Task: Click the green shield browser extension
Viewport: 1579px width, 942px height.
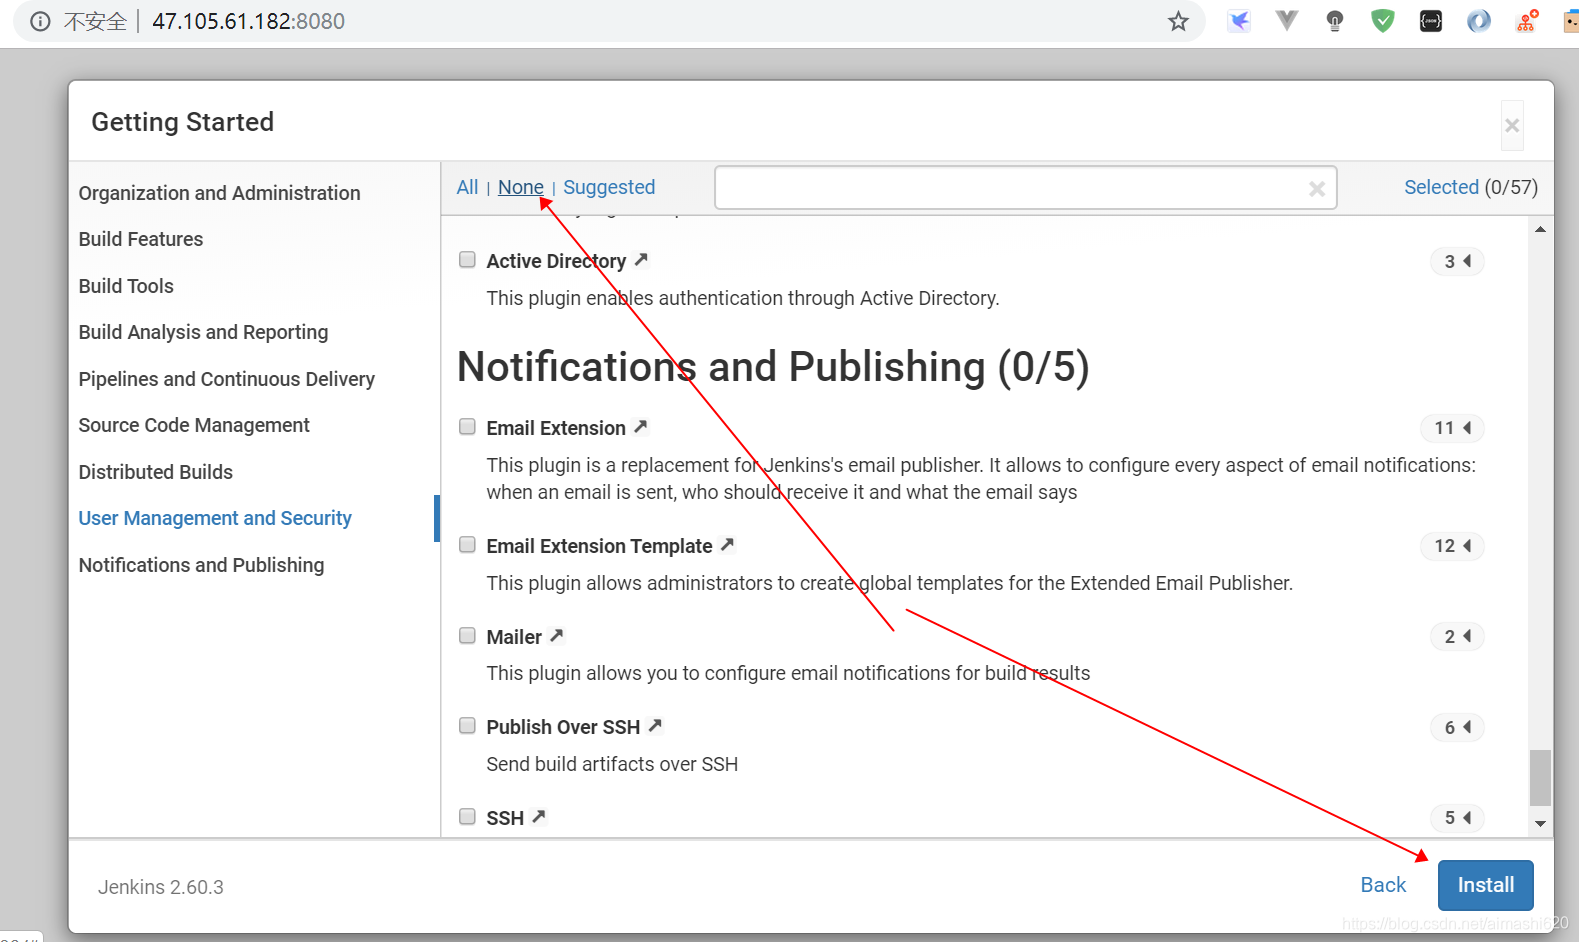Action: (x=1383, y=21)
